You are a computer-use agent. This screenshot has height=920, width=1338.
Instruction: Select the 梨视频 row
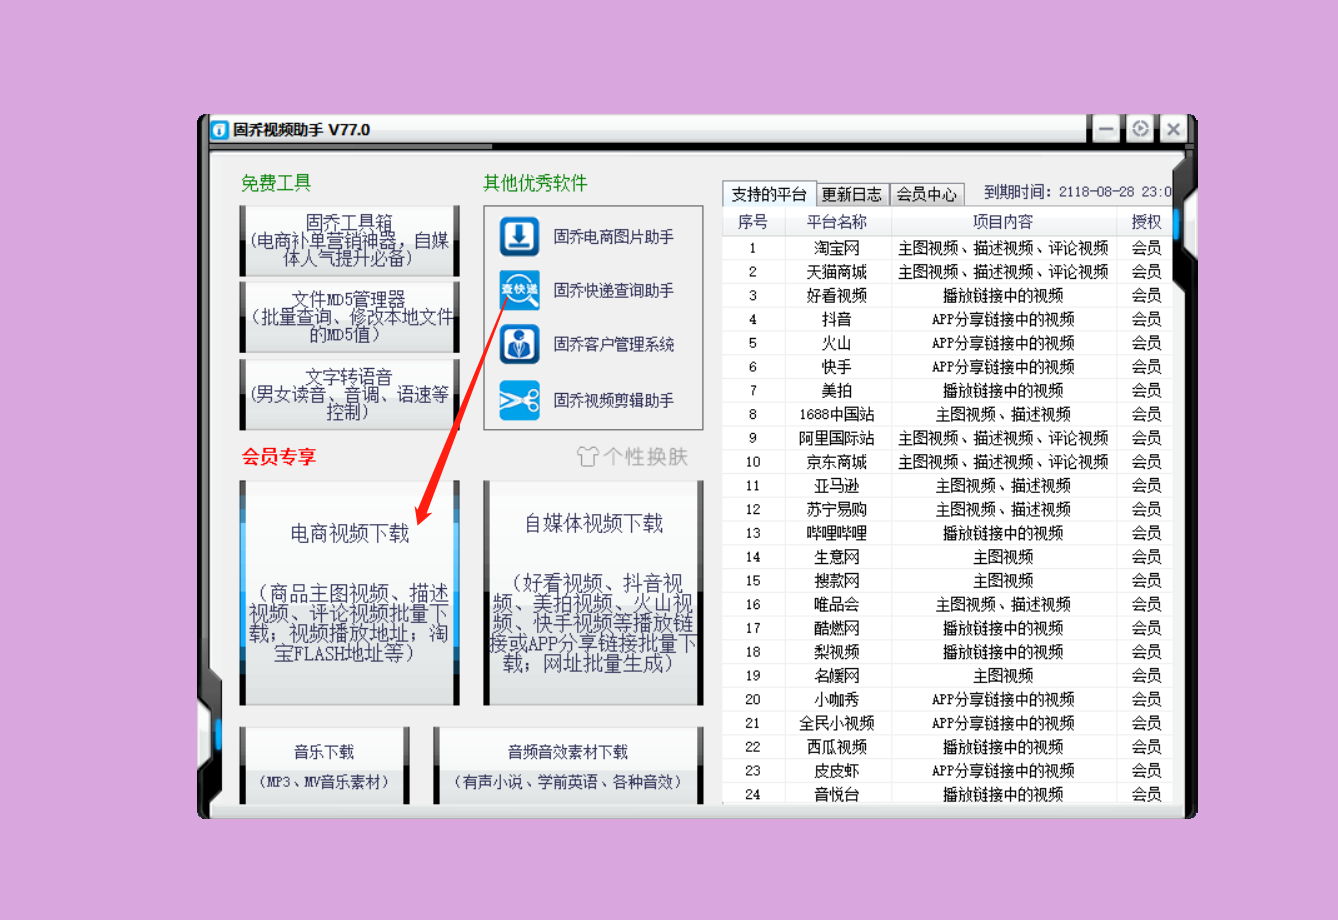(947, 652)
